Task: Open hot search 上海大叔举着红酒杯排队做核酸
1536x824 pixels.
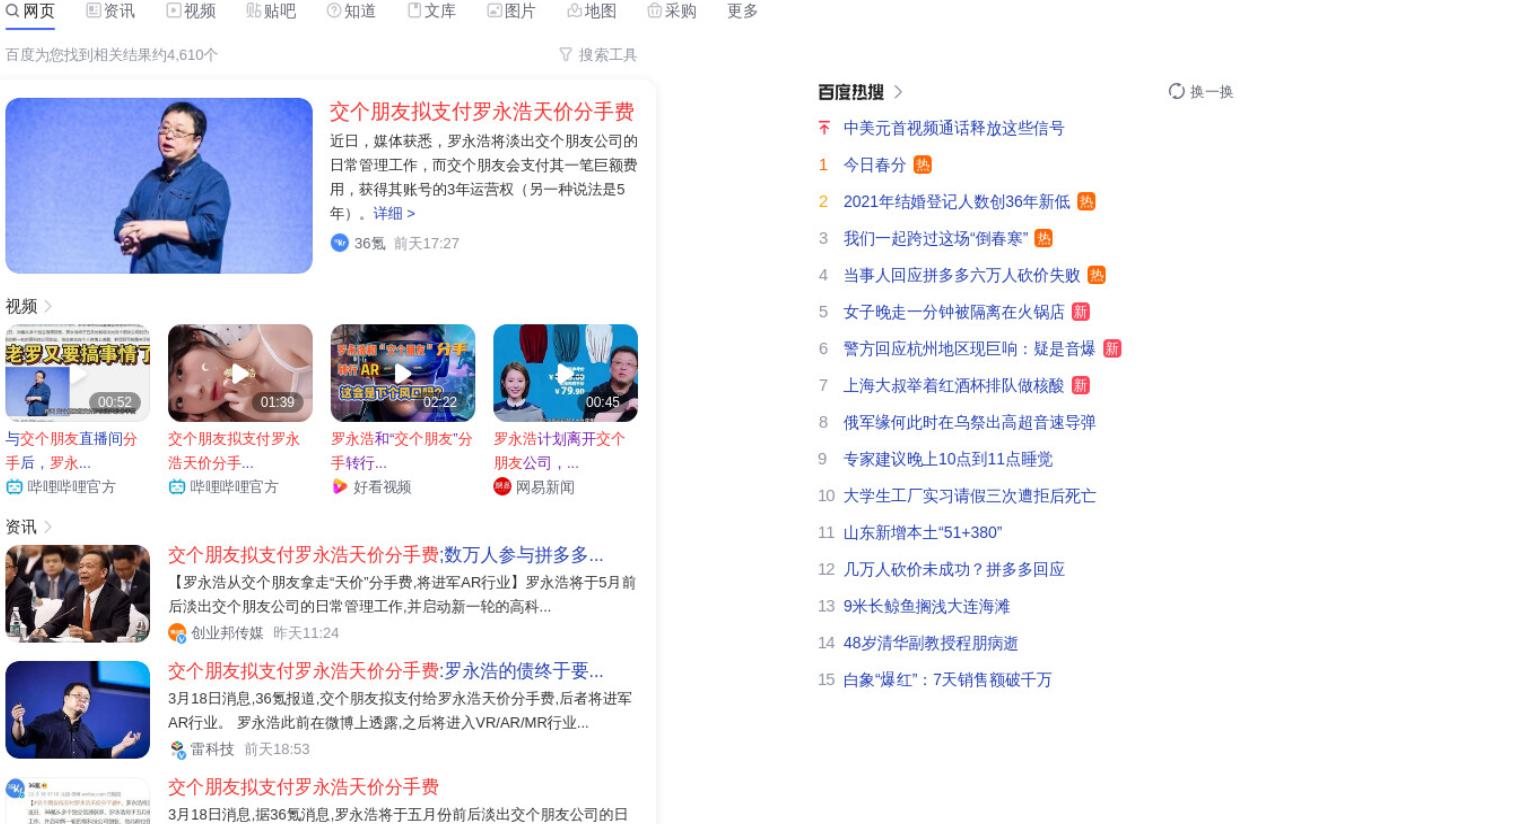Action: [954, 386]
